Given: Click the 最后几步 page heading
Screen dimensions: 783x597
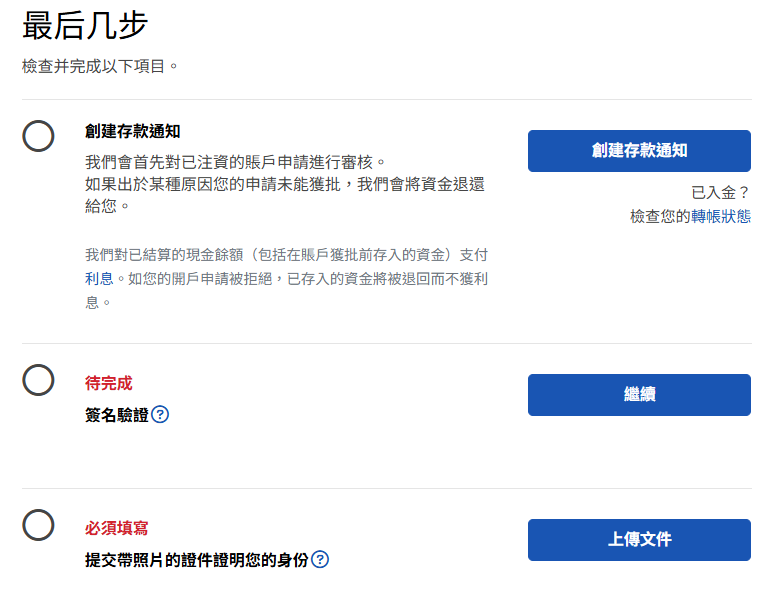Looking at the screenshot, I should click(x=85, y=27).
